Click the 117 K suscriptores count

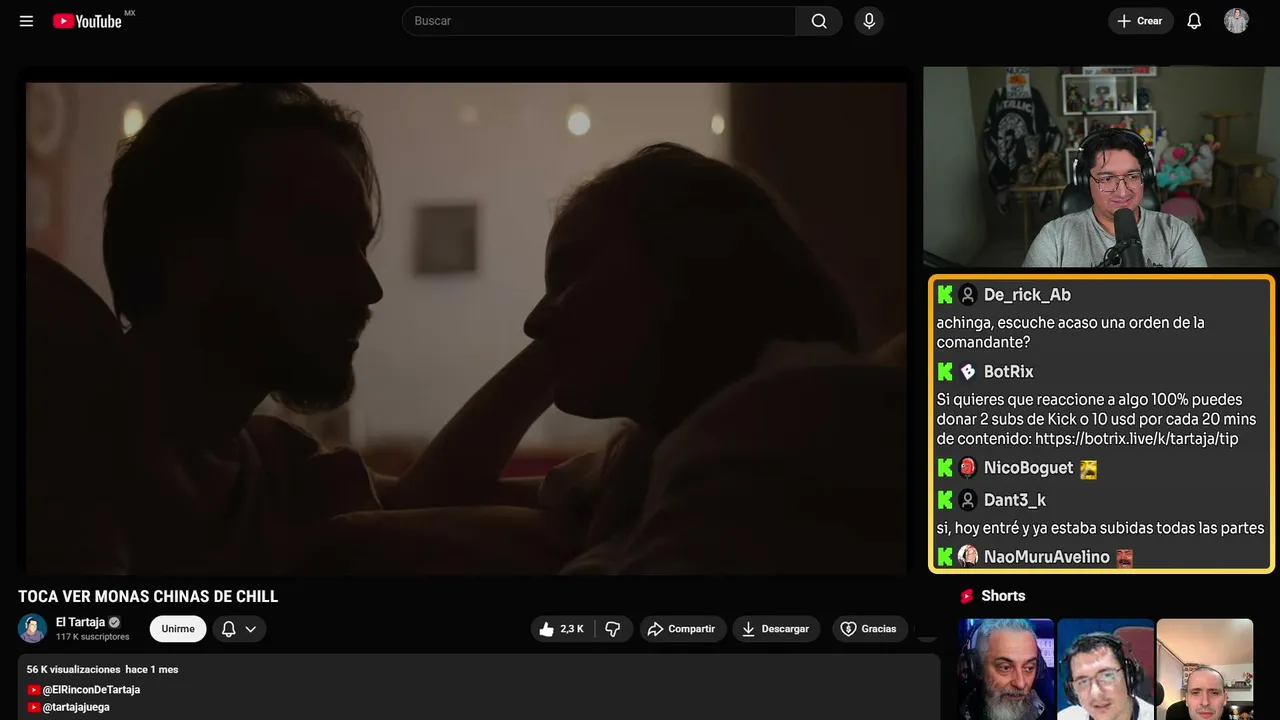[93, 637]
